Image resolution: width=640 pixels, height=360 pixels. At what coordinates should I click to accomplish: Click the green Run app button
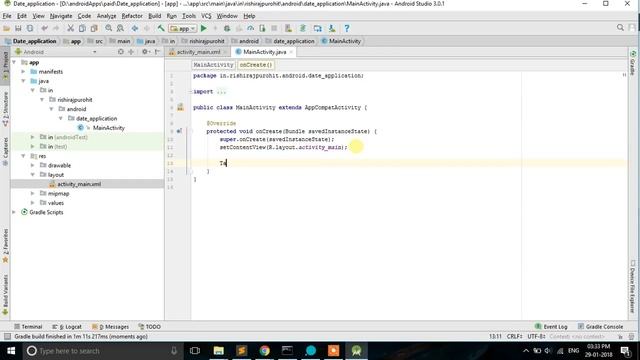[204, 28]
